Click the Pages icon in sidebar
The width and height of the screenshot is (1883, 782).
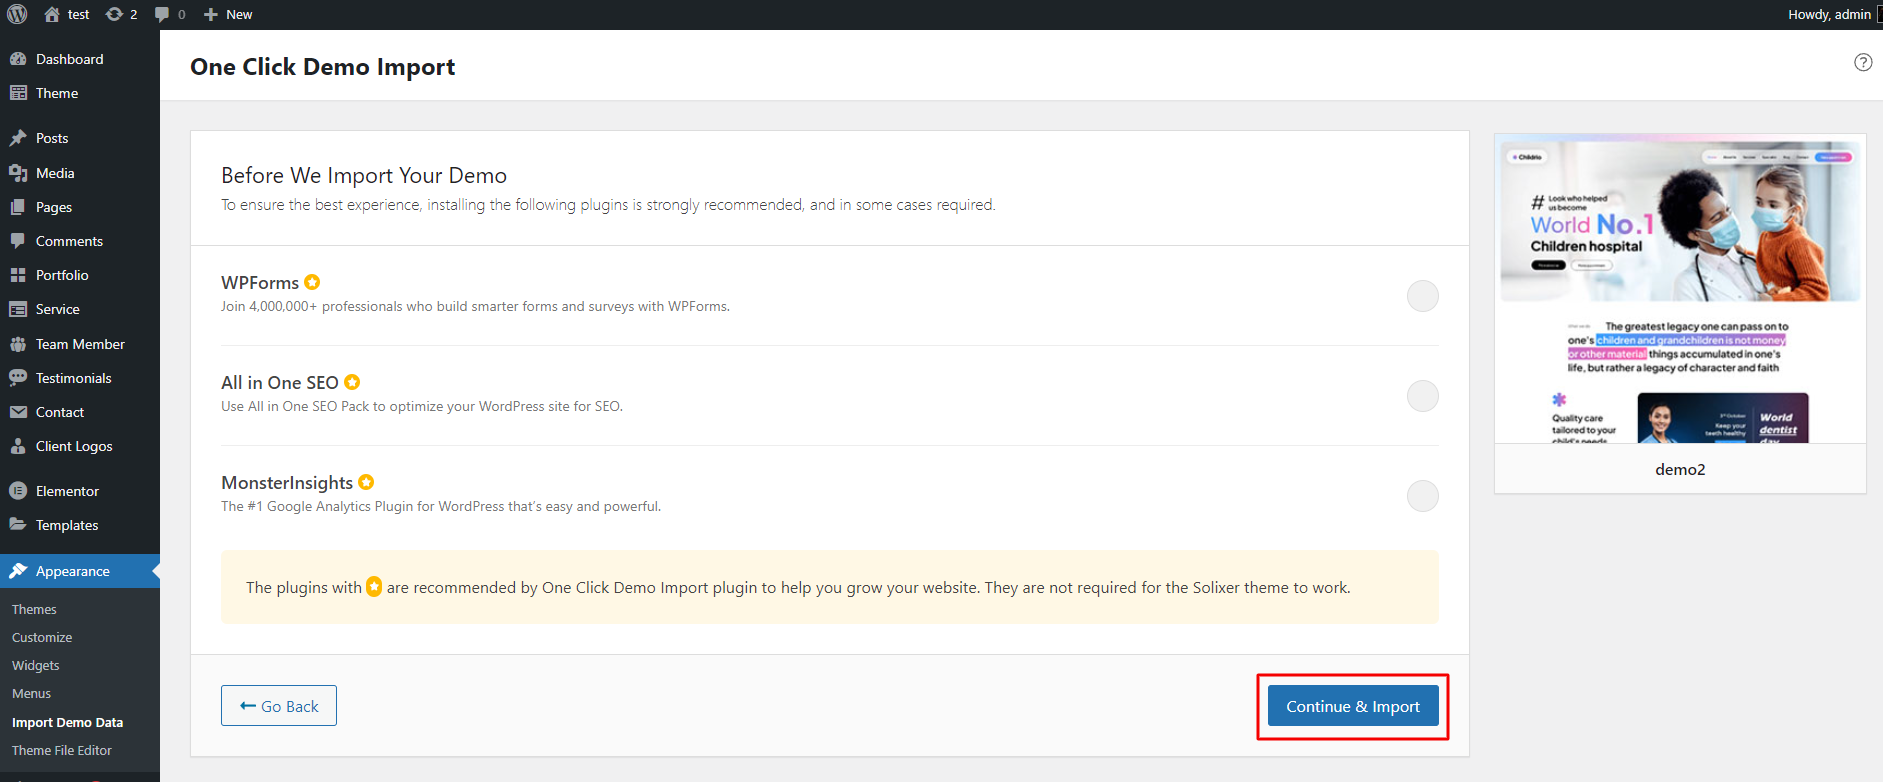coord(18,207)
